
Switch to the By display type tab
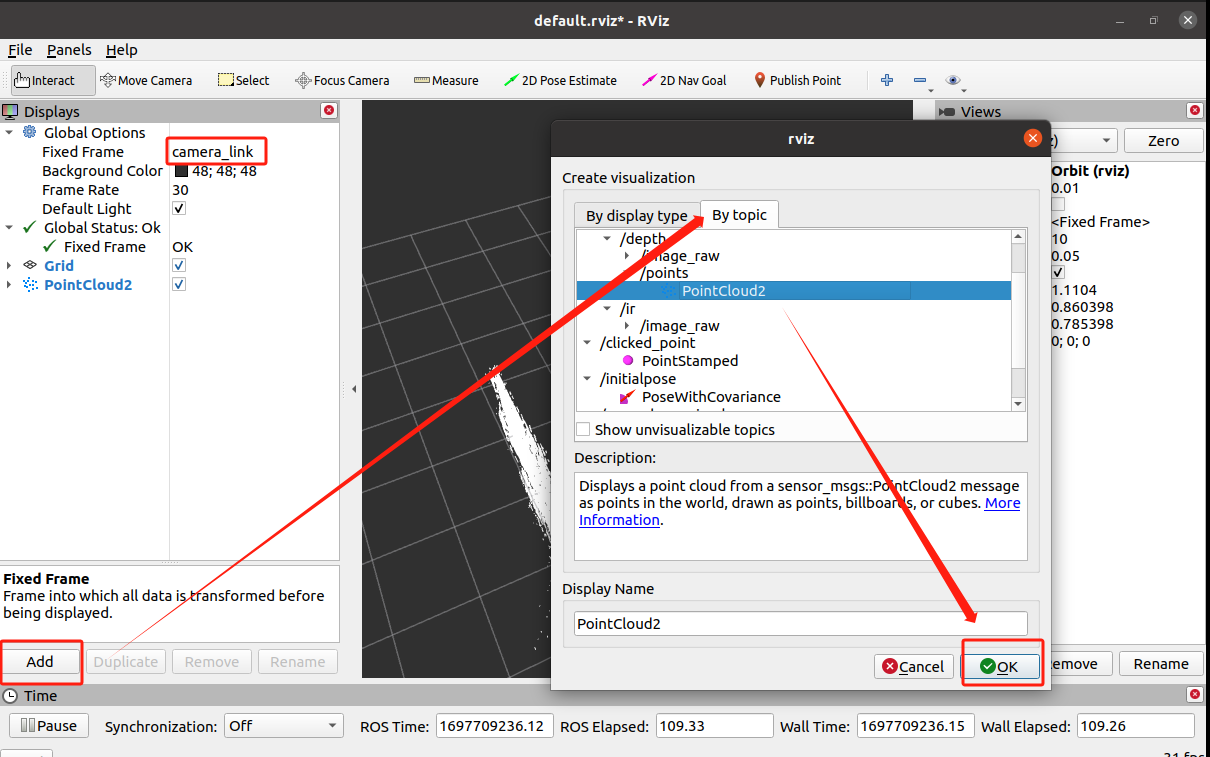coord(637,216)
